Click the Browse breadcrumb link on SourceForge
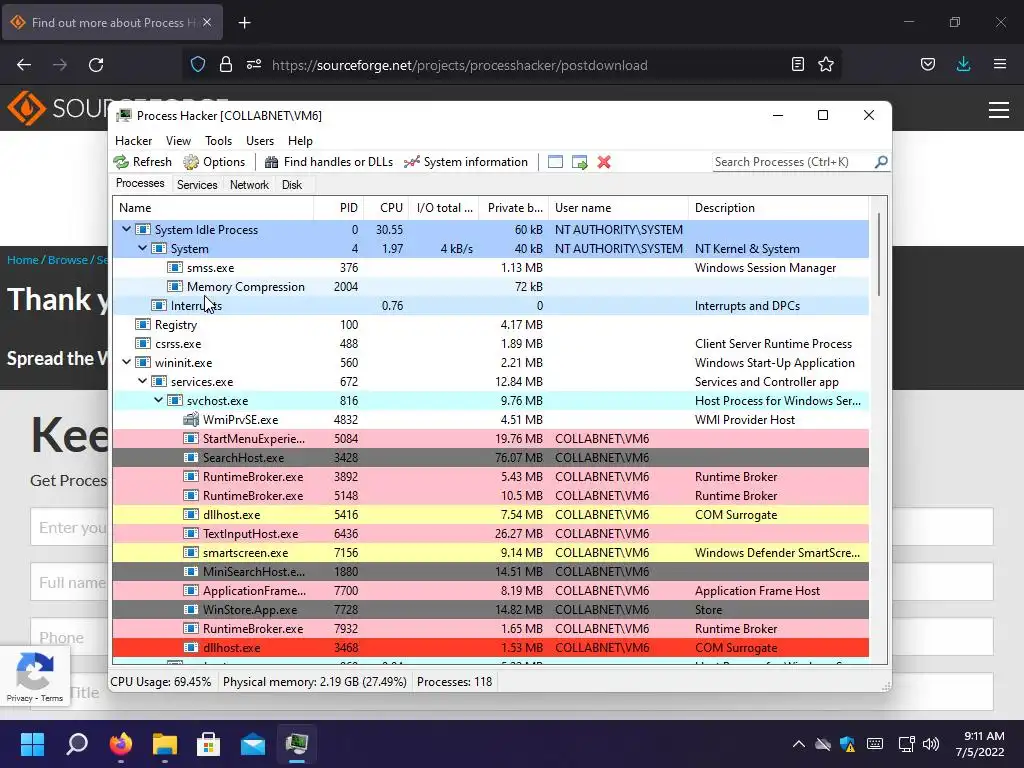The width and height of the screenshot is (1024, 768). pyautogui.click(x=67, y=260)
